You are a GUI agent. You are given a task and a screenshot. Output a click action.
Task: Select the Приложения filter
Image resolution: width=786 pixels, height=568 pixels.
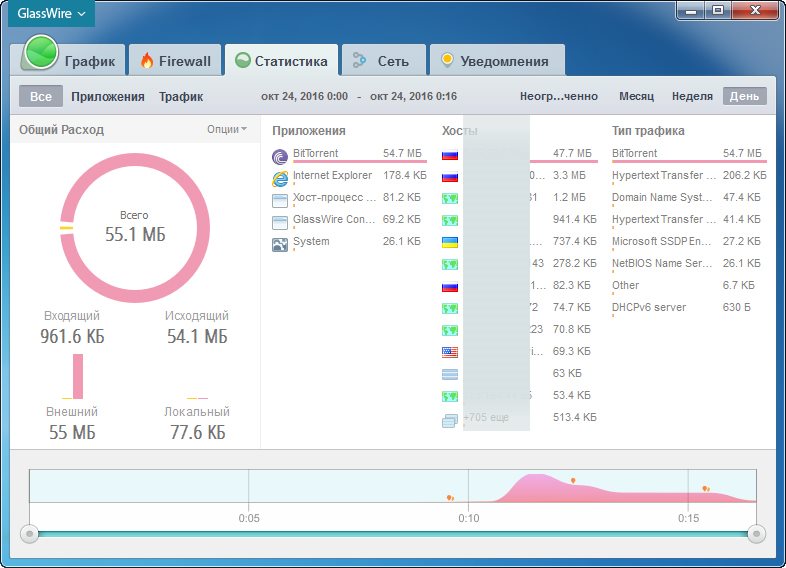(108, 96)
